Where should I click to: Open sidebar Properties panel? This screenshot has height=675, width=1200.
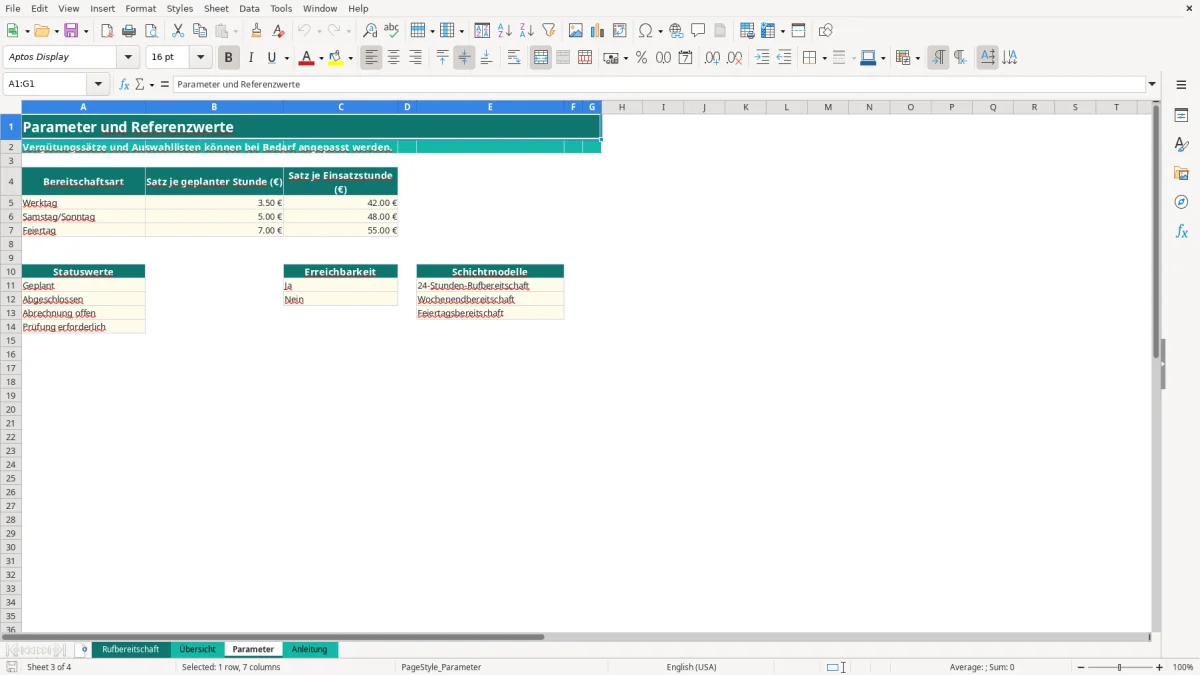click(x=1181, y=116)
